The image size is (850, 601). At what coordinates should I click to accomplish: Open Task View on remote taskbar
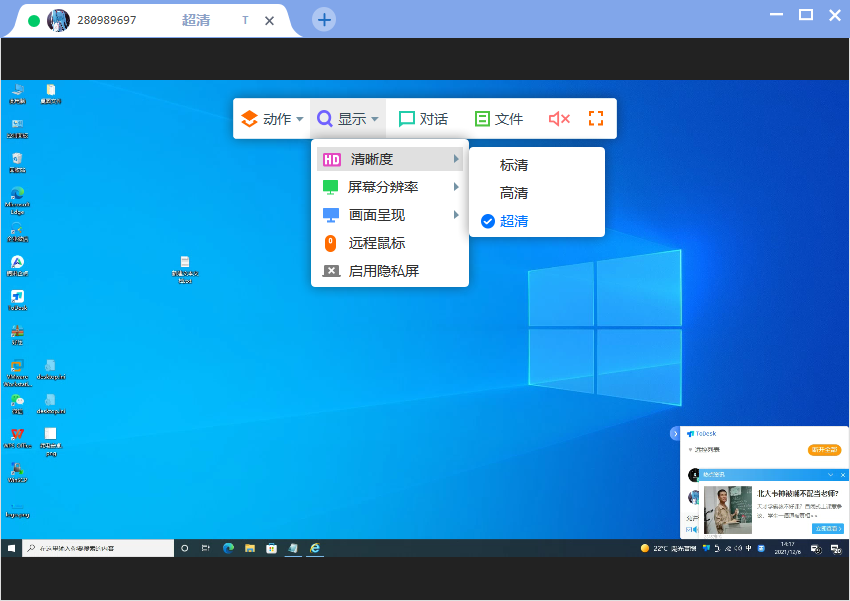[205, 548]
